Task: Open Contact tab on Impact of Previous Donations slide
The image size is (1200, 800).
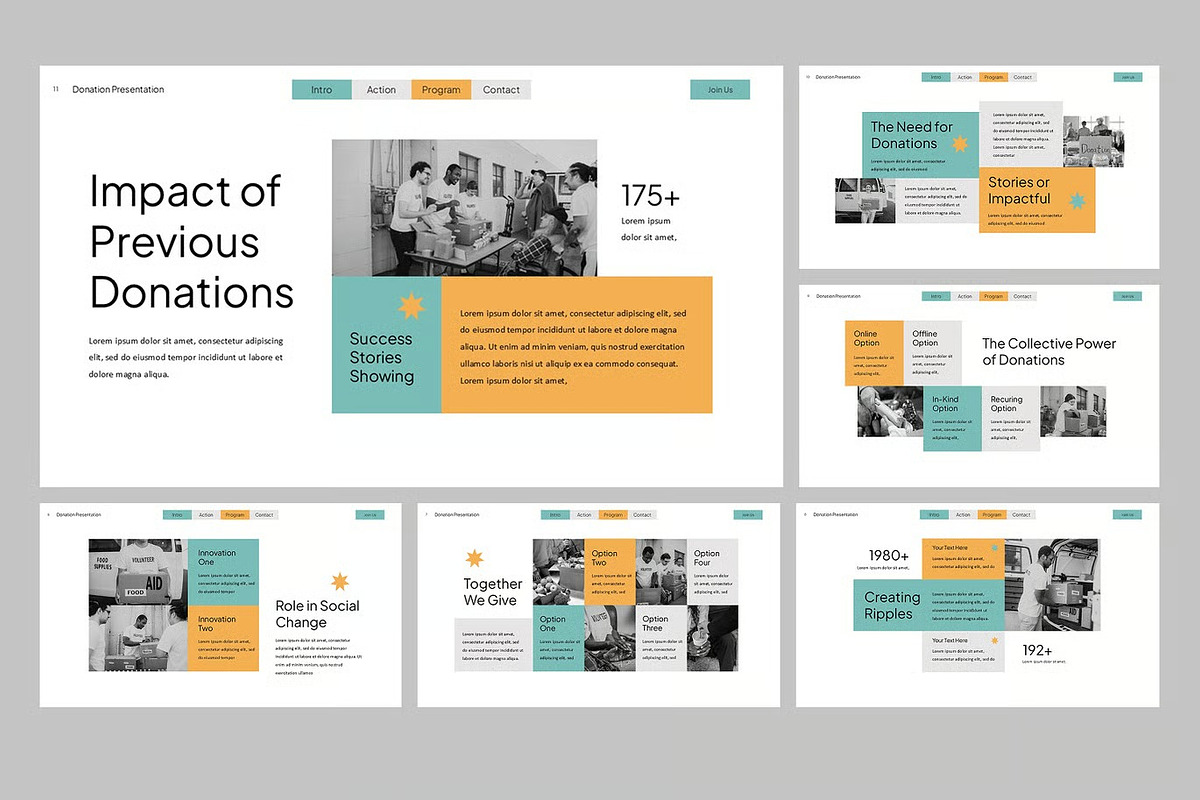Action: point(501,90)
